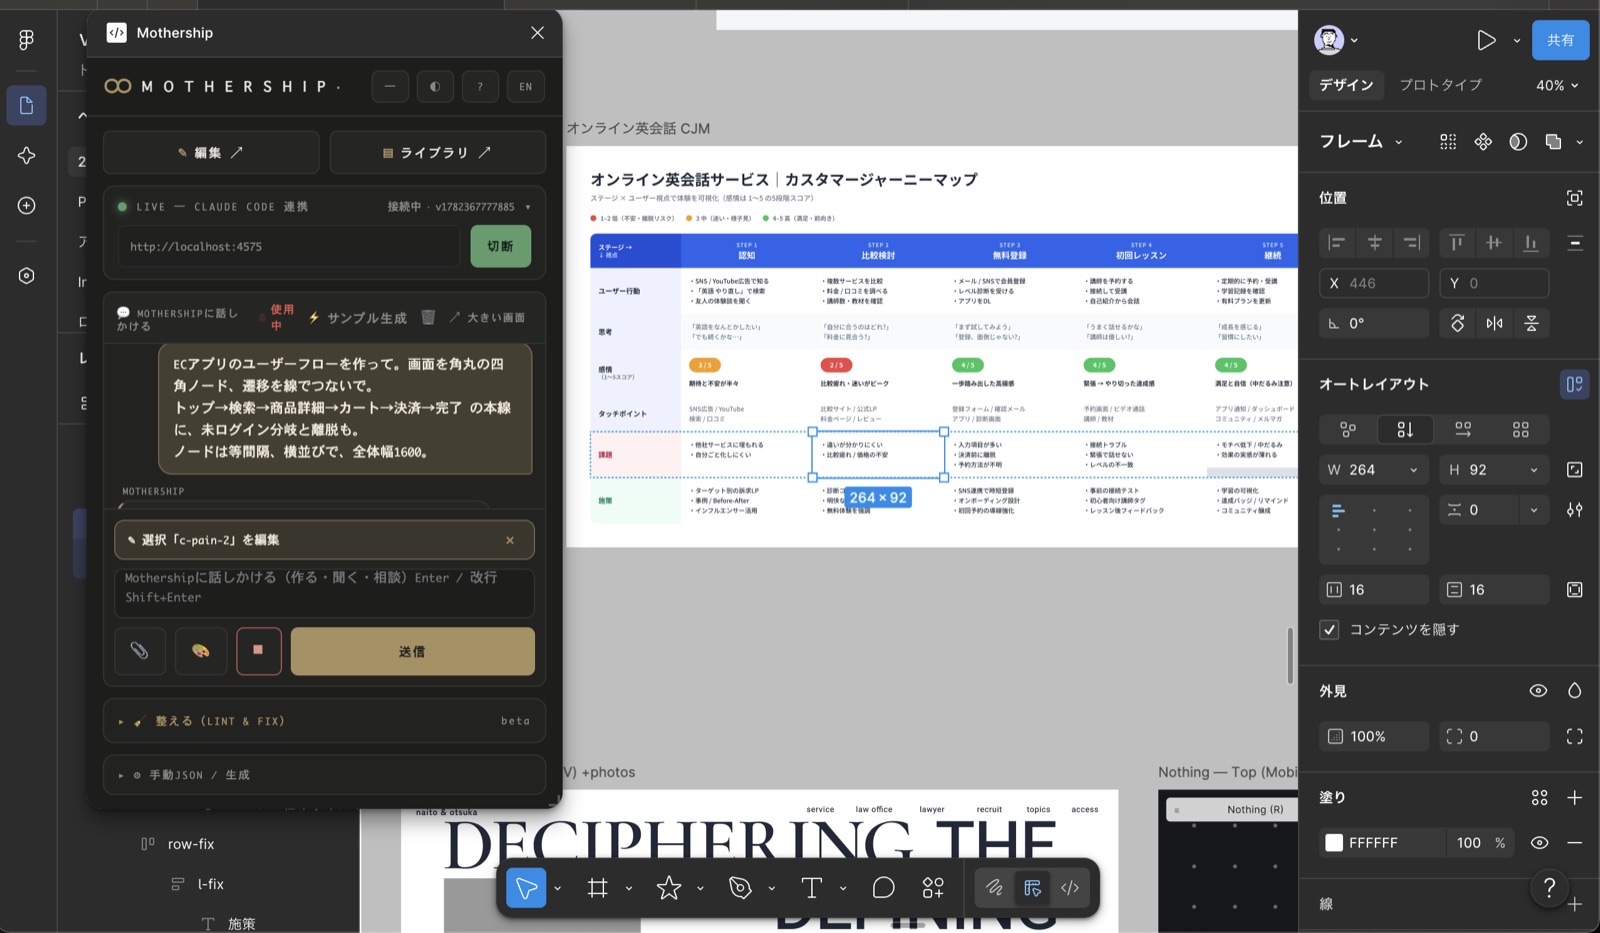The image size is (1600, 933).
Task: Click the palette icon in Mothership
Action: 200,651
